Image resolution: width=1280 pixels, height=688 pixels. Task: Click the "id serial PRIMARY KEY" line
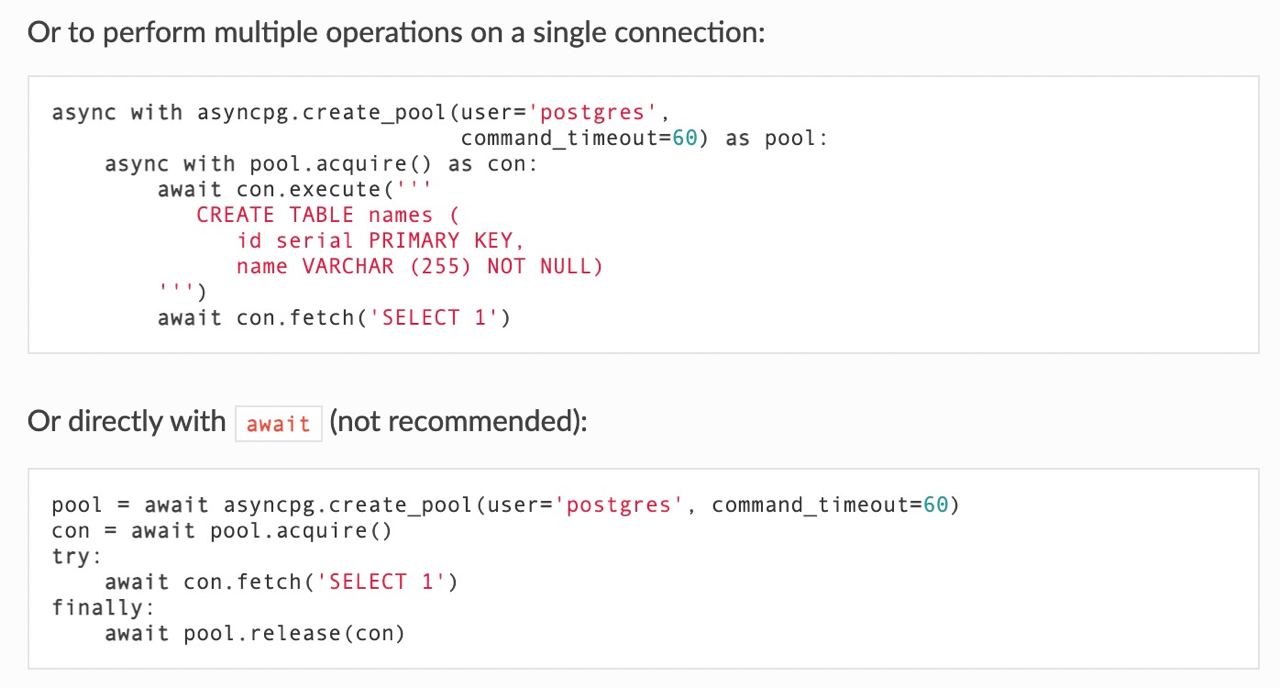coord(380,241)
